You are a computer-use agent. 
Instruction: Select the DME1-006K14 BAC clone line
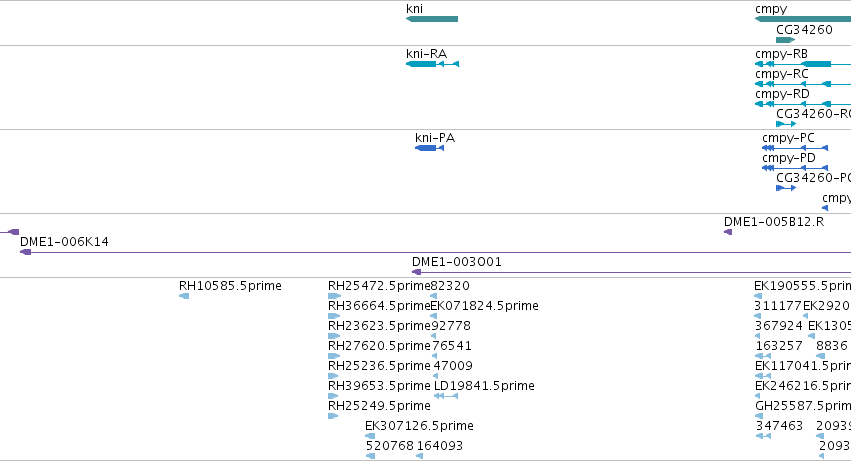[435, 252]
